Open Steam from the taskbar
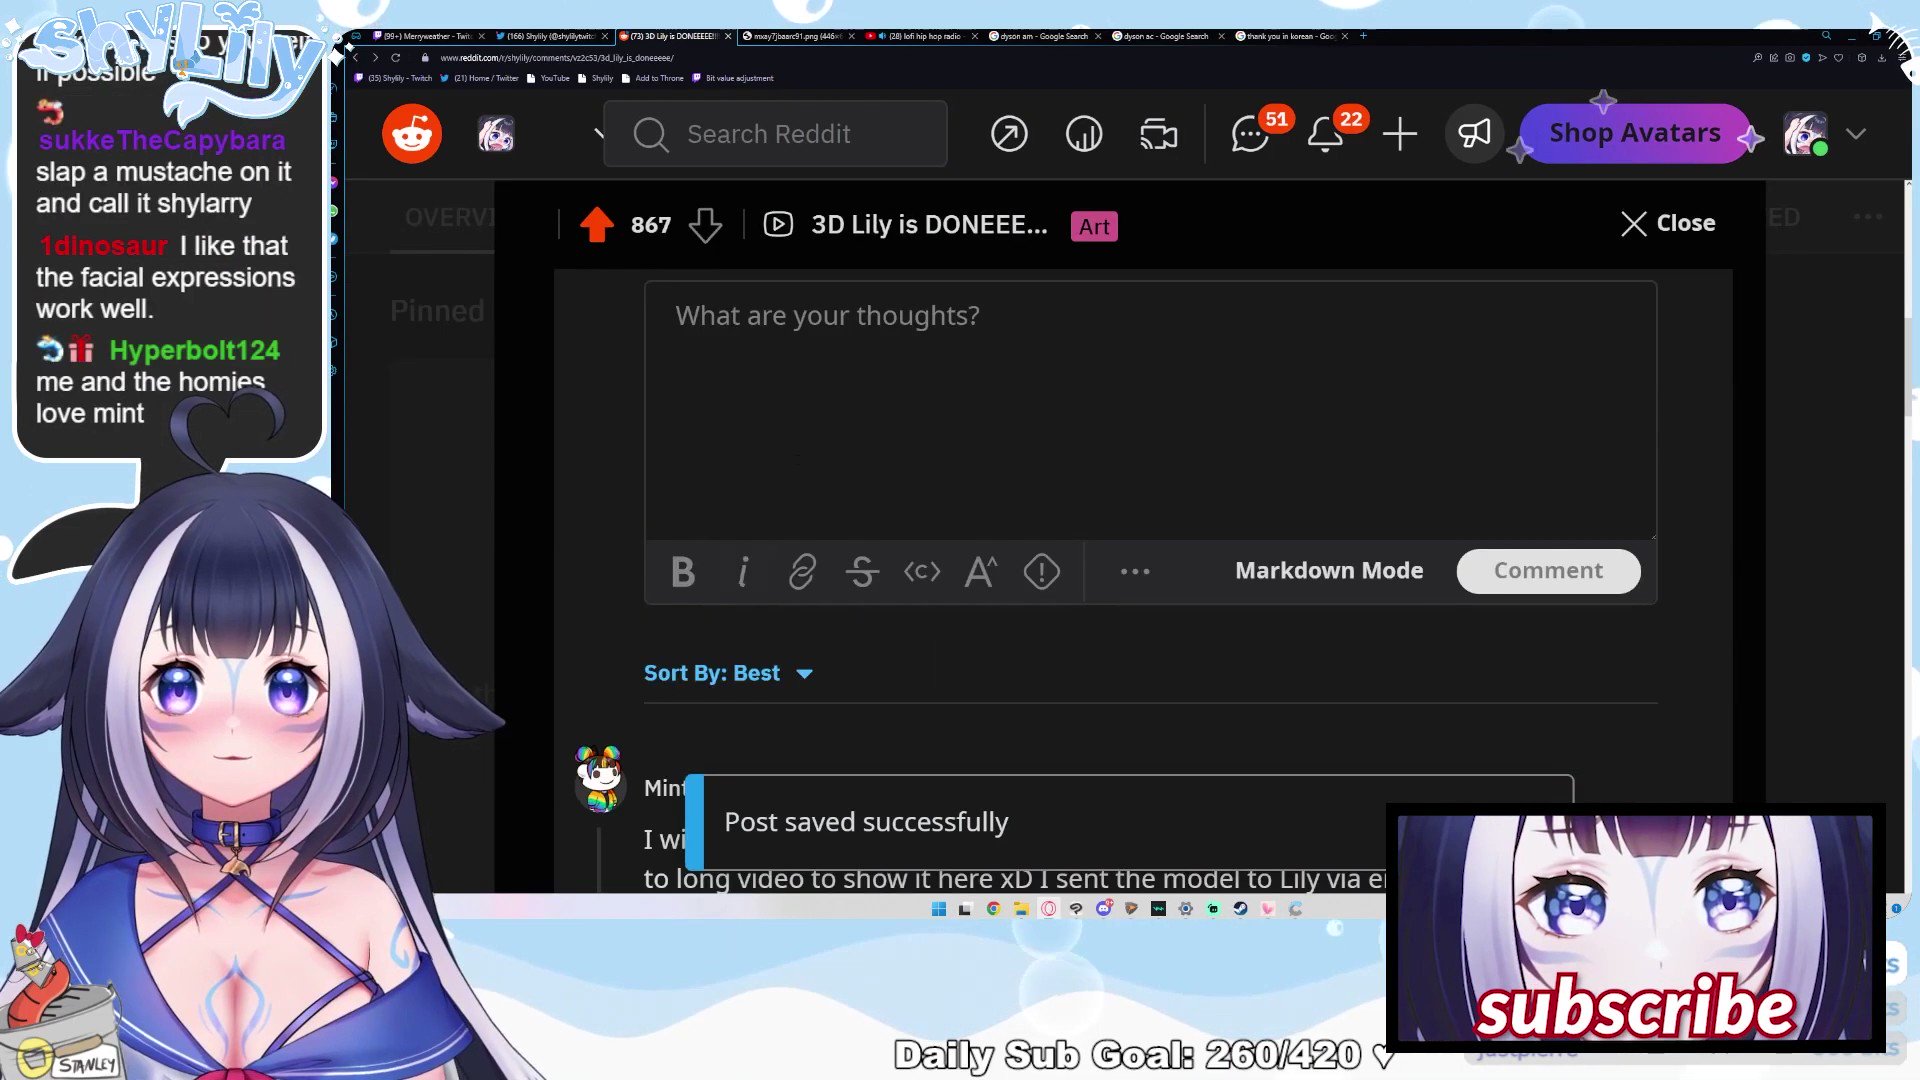 1240,909
